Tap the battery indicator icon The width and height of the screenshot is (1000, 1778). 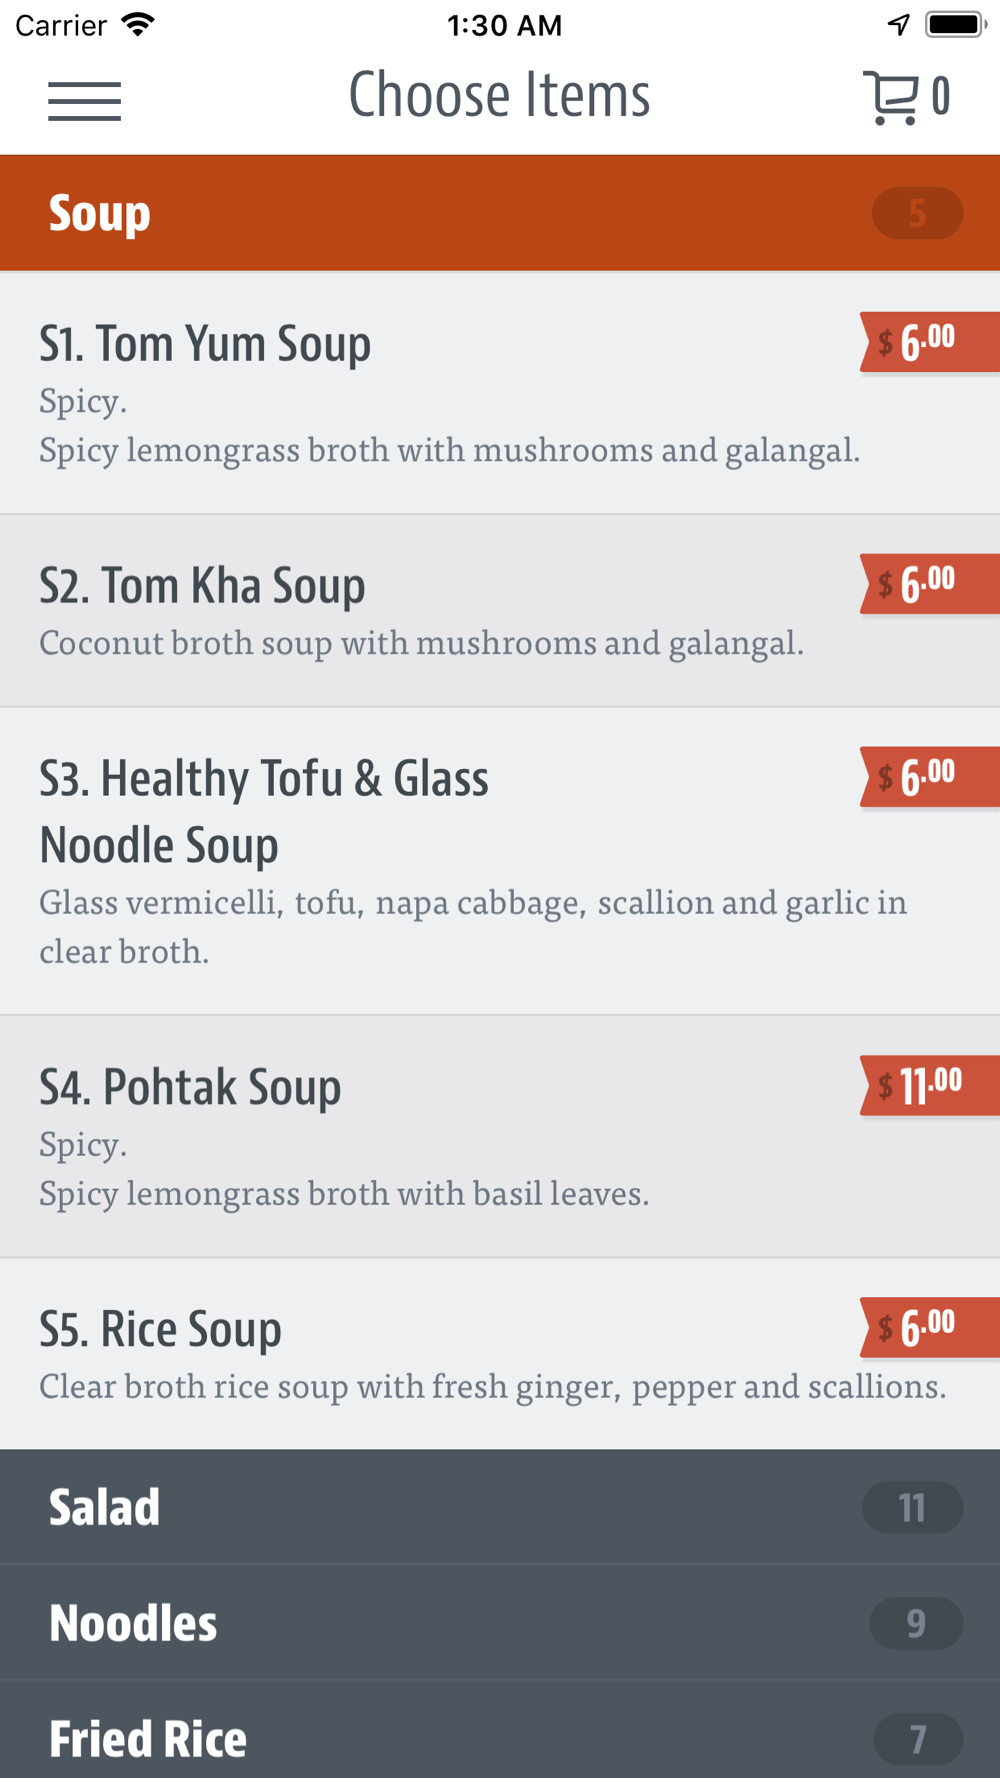(957, 24)
